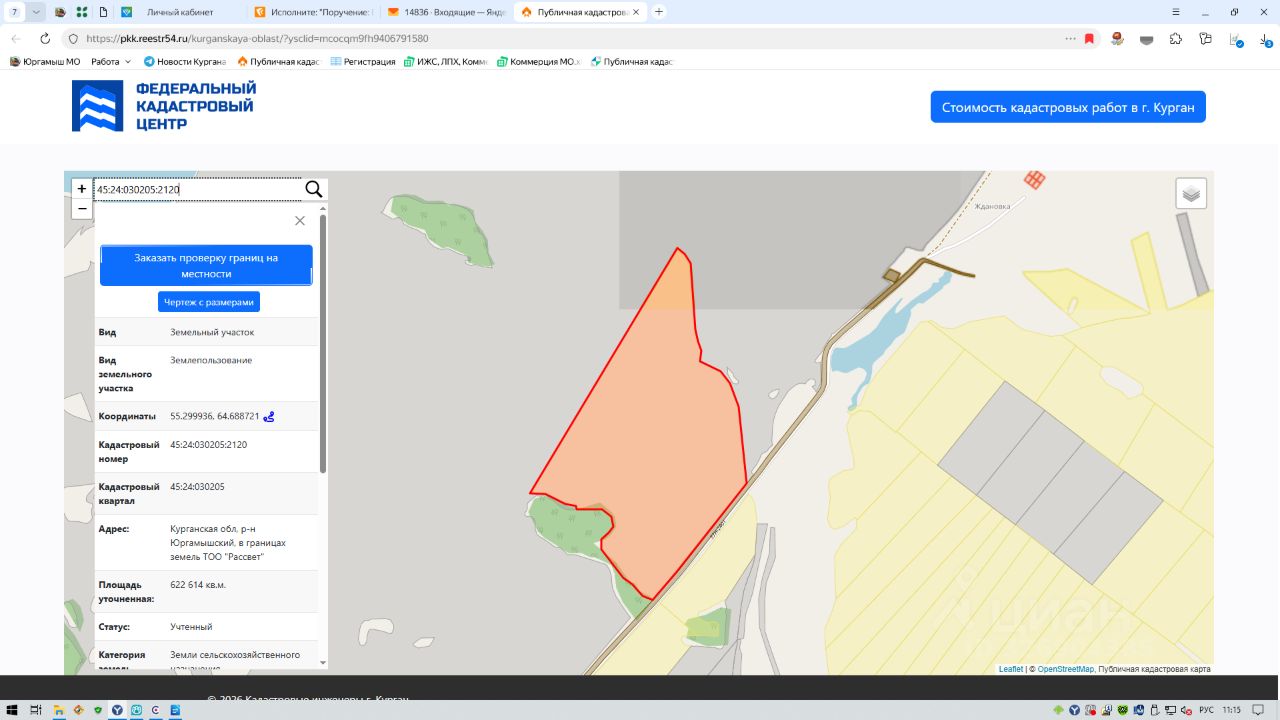
Task: Open the browser extensions puzzle icon
Action: (x=1176, y=38)
